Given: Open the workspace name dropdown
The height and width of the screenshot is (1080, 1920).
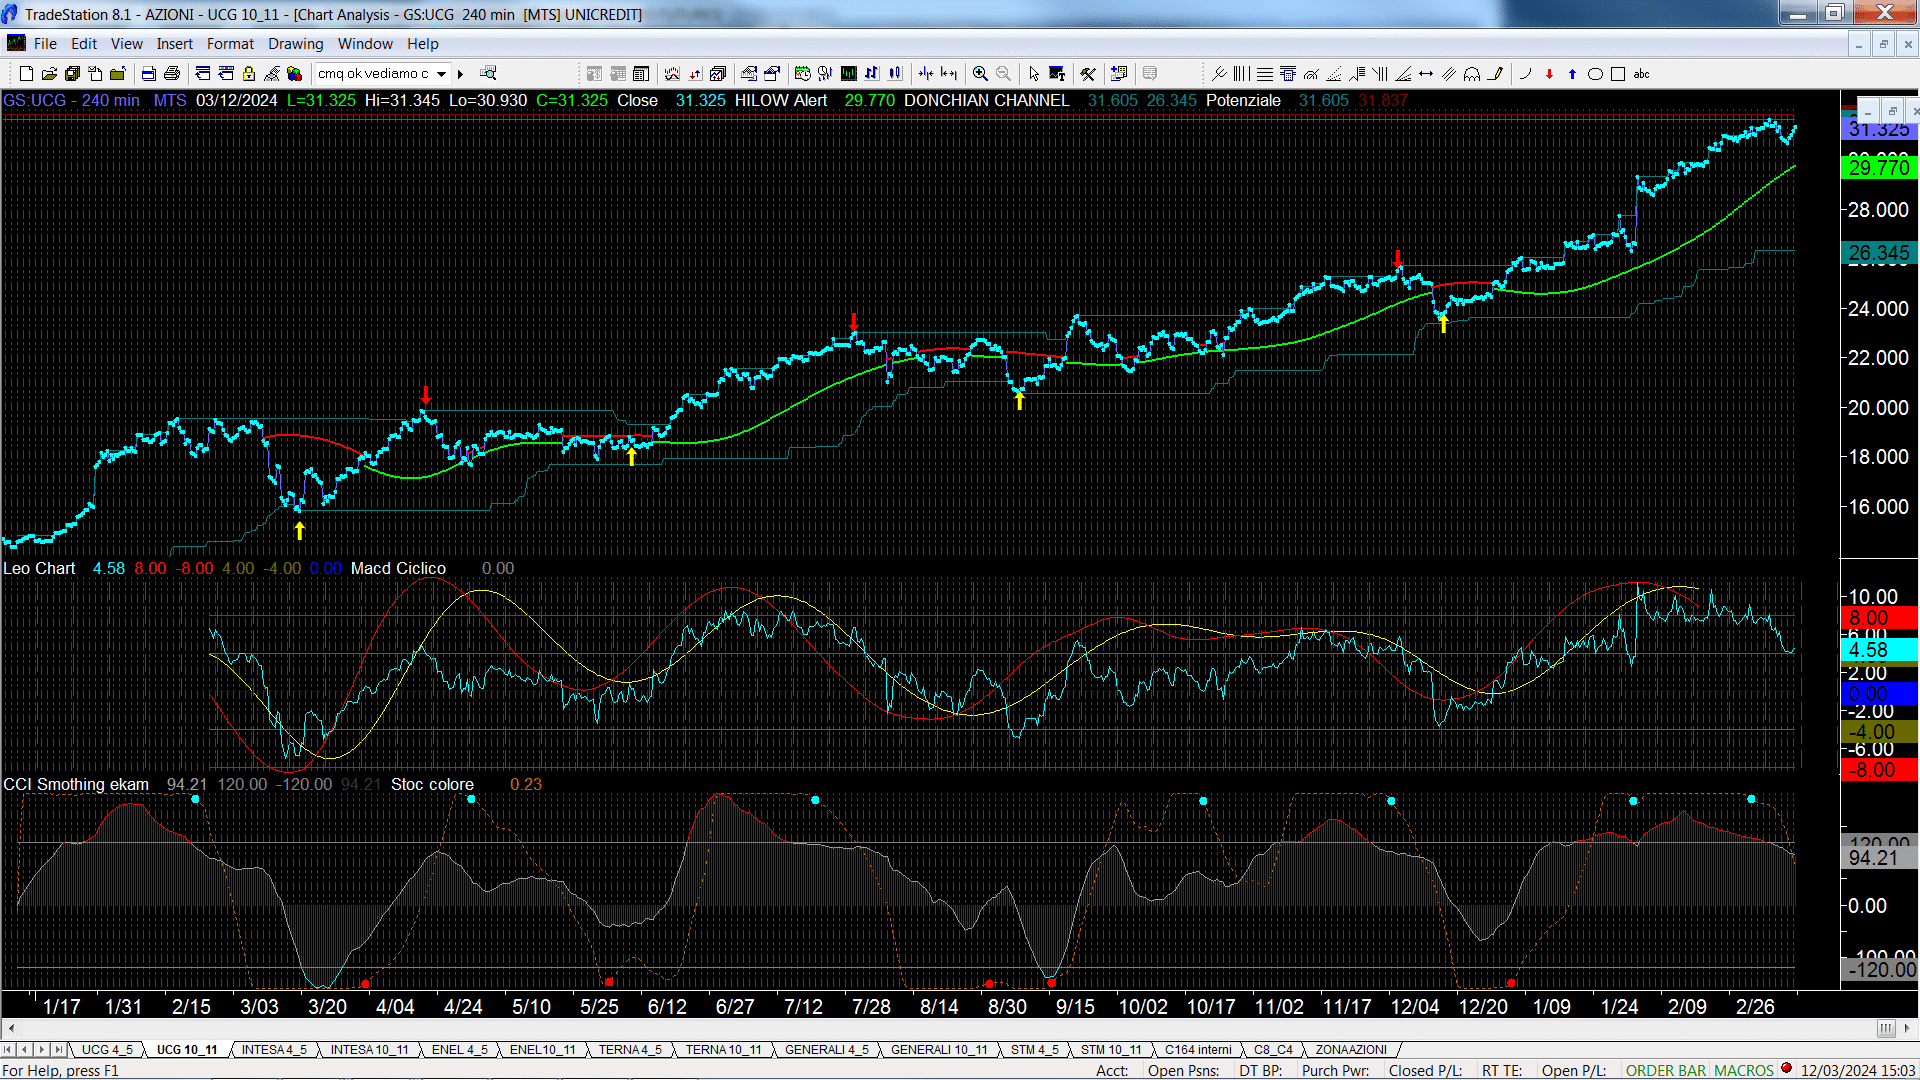Looking at the screenshot, I should tap(441, 73).
